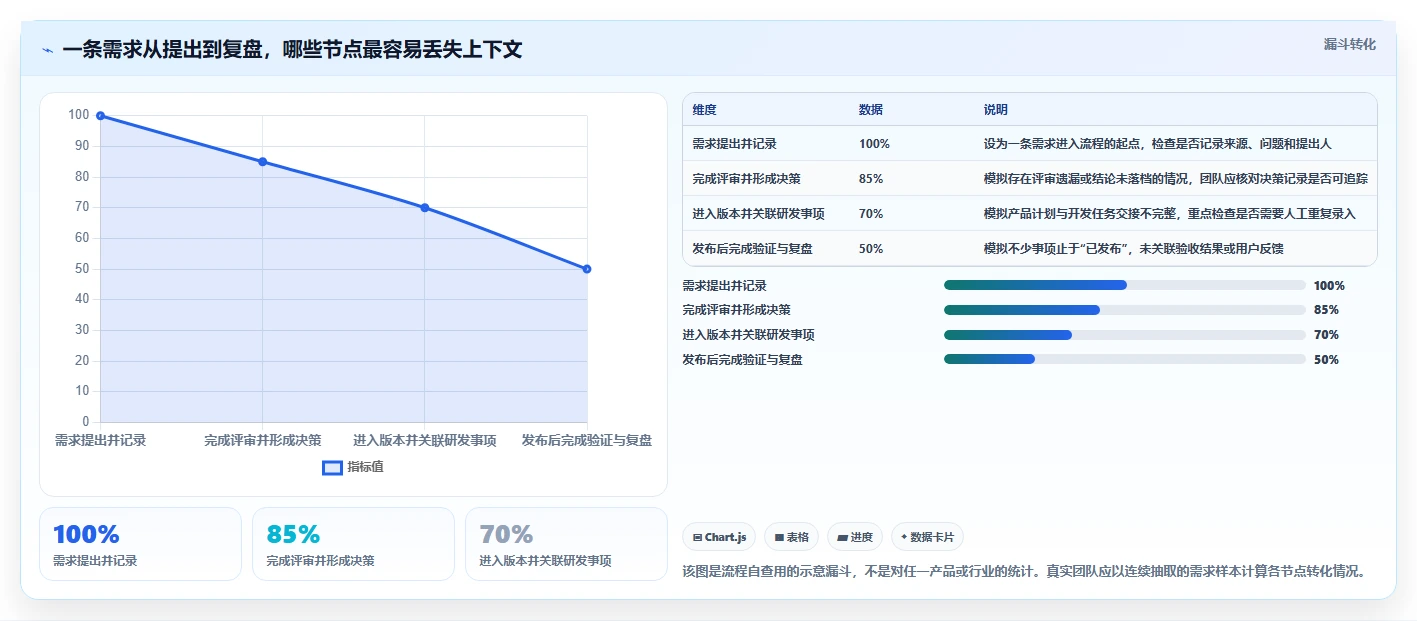Click the 50% value beside fourth progress bar
Image resolution: width=1417 pixels, height=621 pixels.
click(x=1326, y=360)
